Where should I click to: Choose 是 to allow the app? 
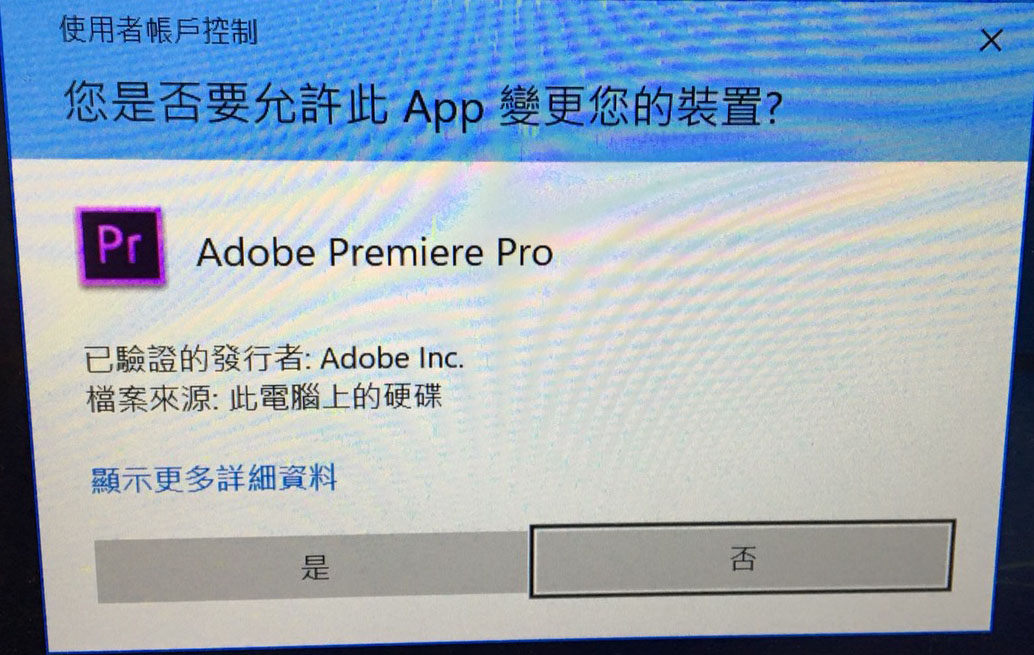(313, 567)
